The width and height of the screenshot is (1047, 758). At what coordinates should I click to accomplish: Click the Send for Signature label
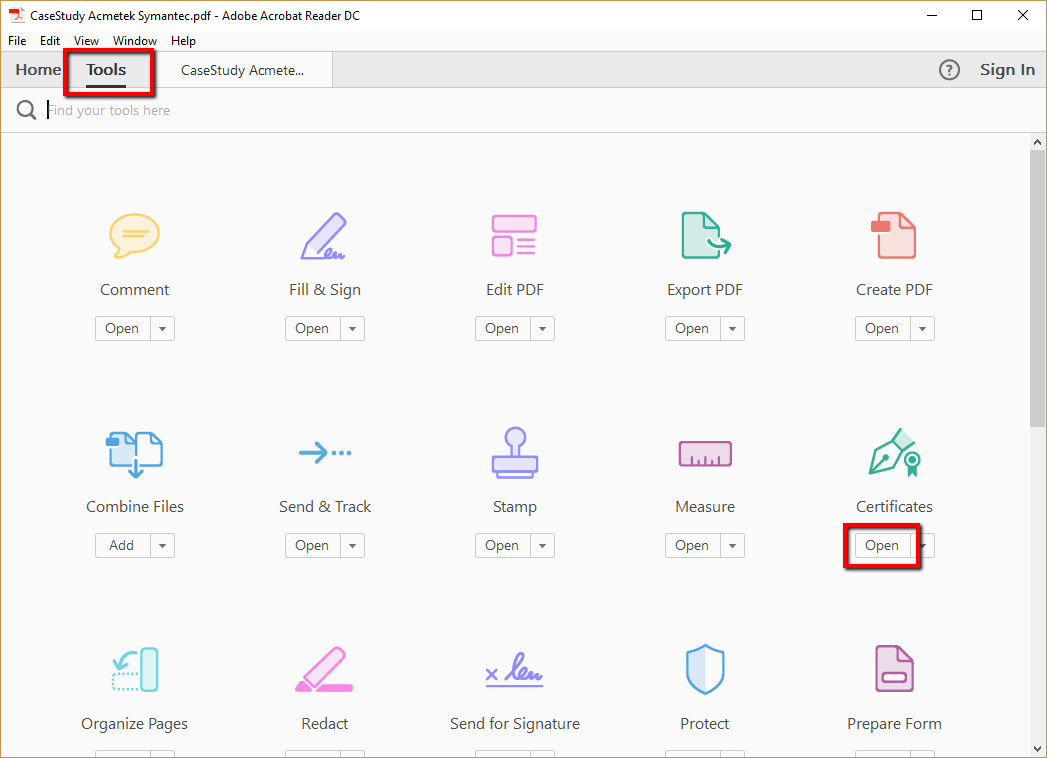(515, 724)
